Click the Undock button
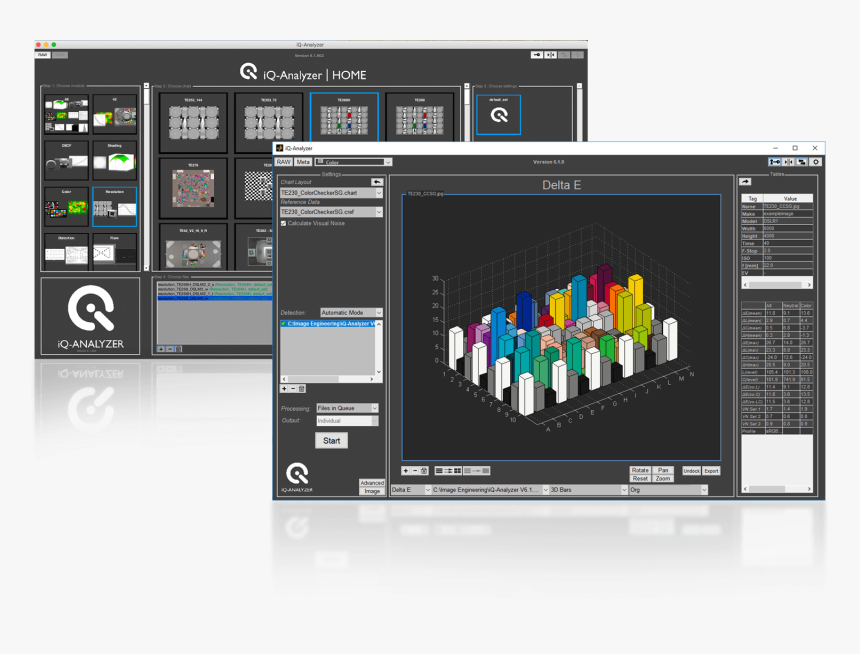The width and height of the screenshot is (860, 654). [692, 471]
